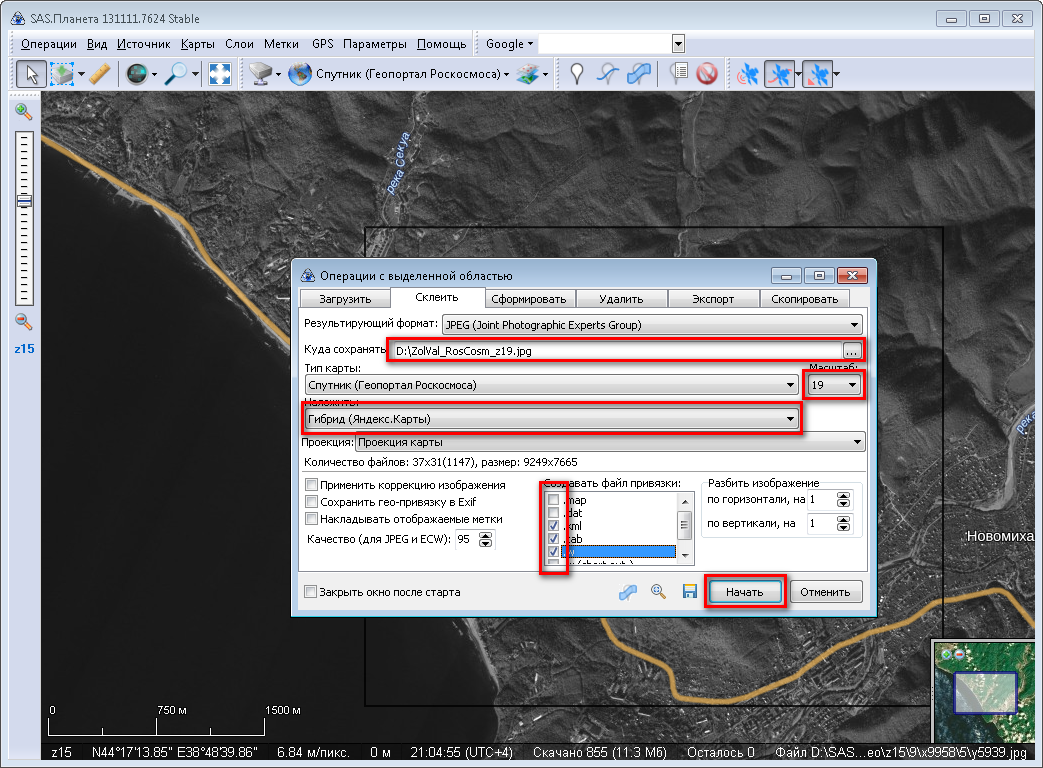Switch to the 'Удалить' tab
The height and width of the screenshot is (768, 1043).
click(621, 299)
